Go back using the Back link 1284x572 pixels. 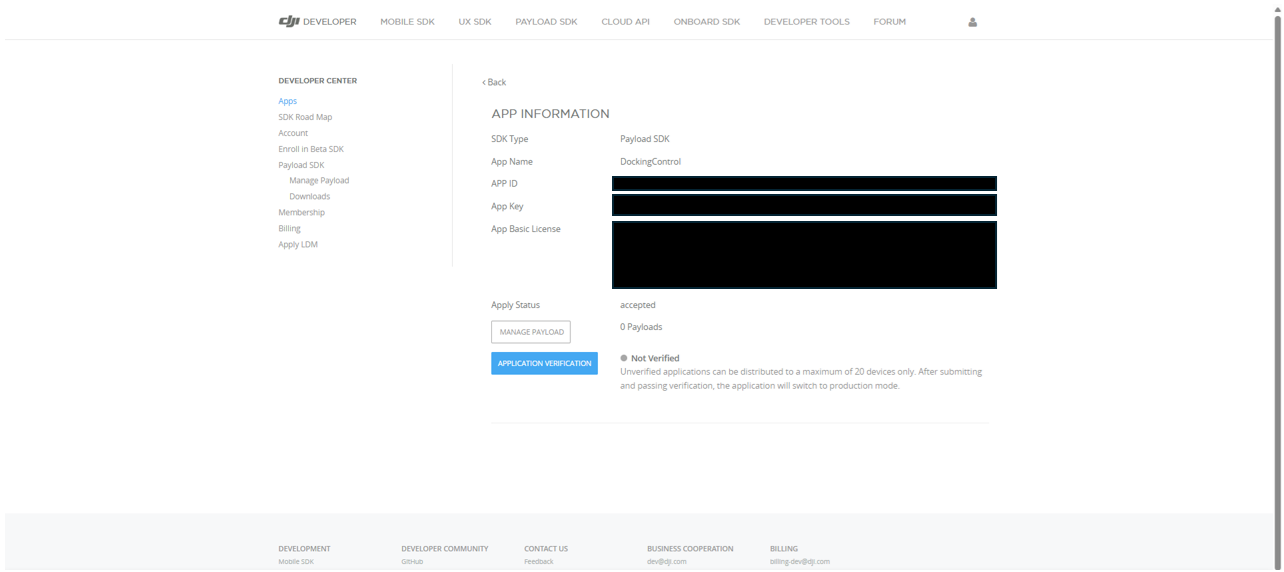point(494,82)
